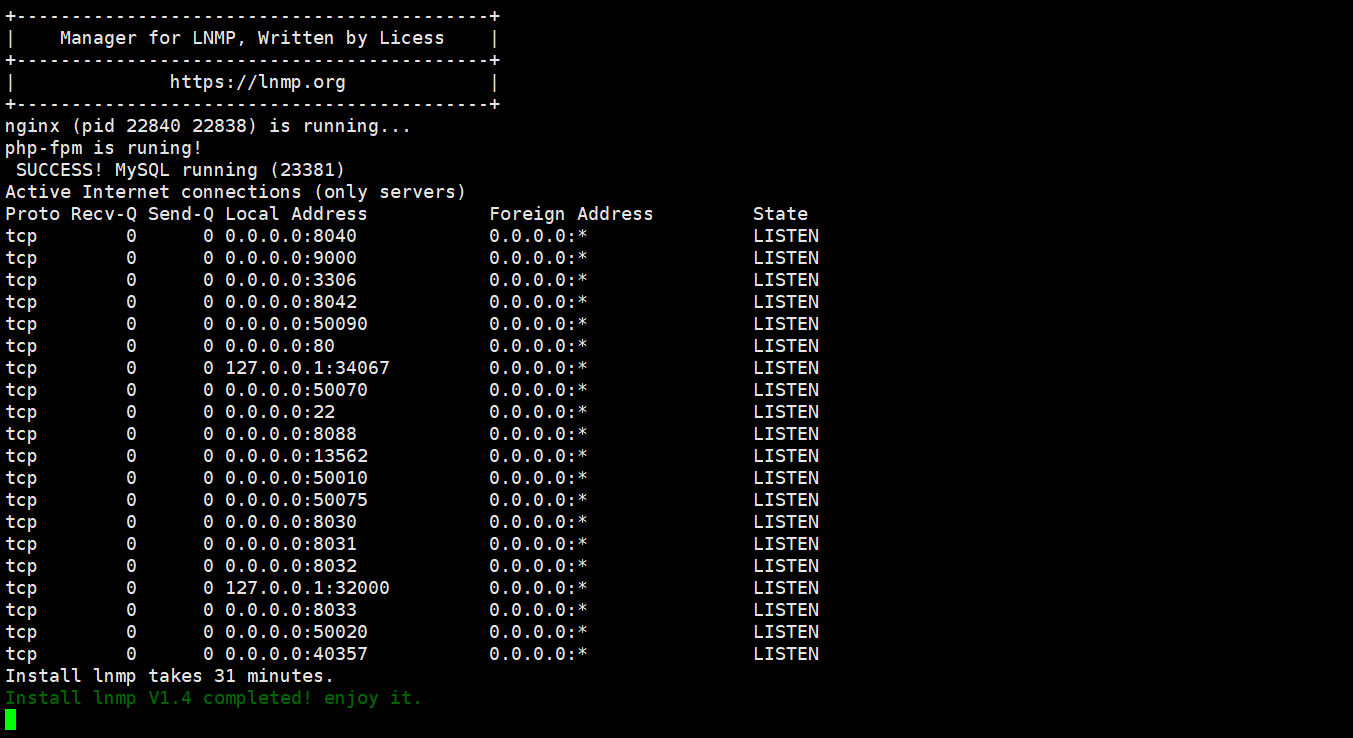Click the 'Recv-Q' column header
This screenshot has width=1353, height=738.
click(103, 214)
